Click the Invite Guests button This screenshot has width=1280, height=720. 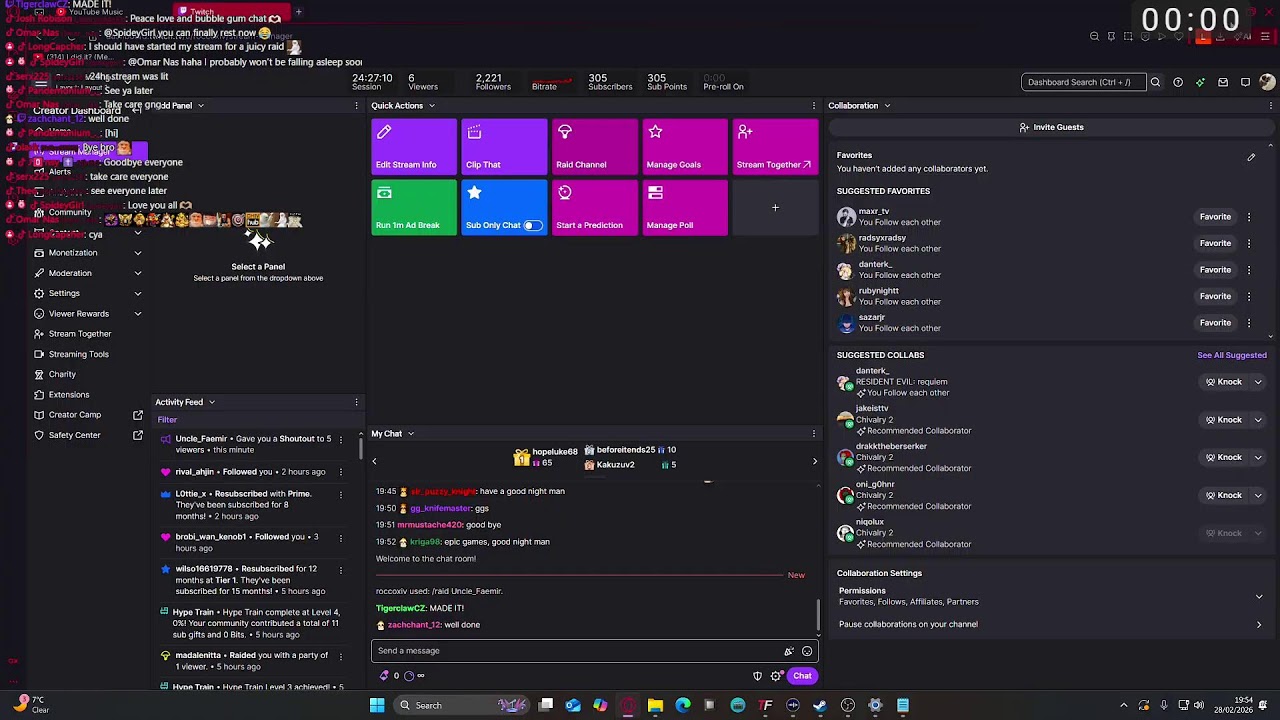[1051, 128]
